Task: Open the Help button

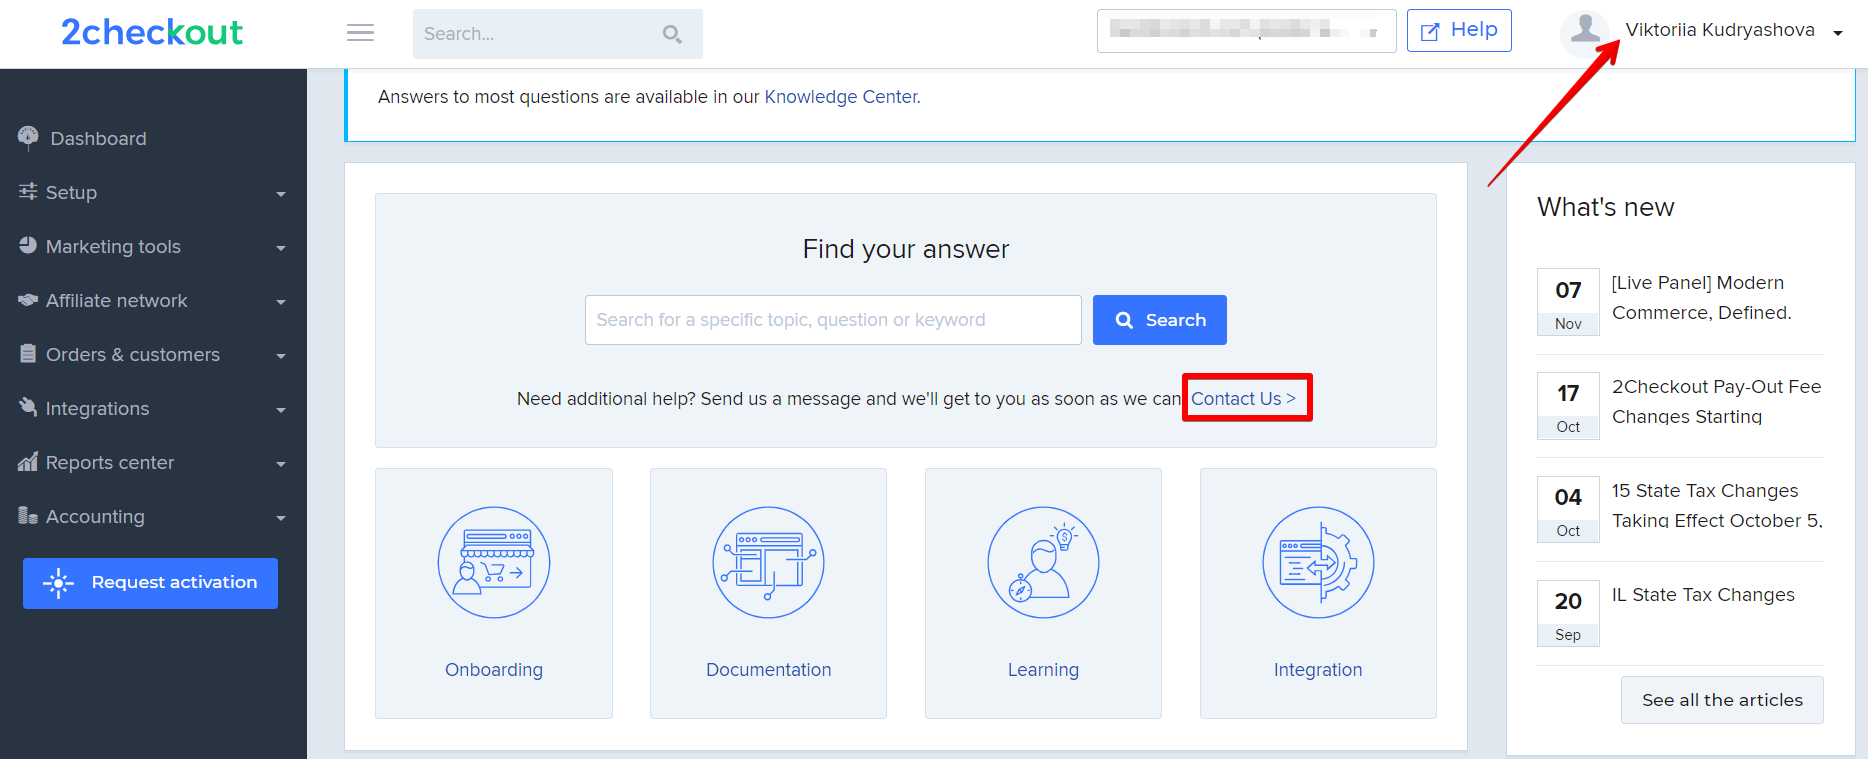Action: tap(1459, 30)
